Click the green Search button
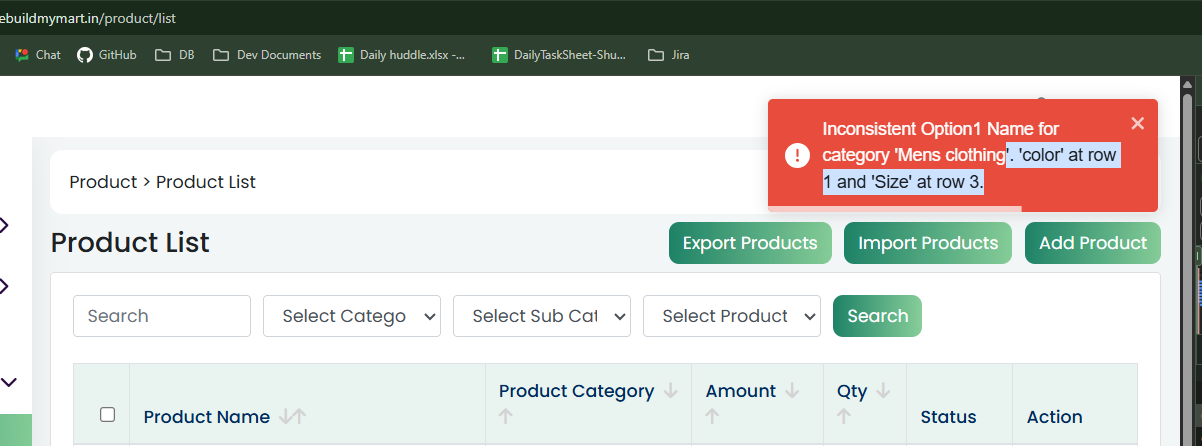 877,316
